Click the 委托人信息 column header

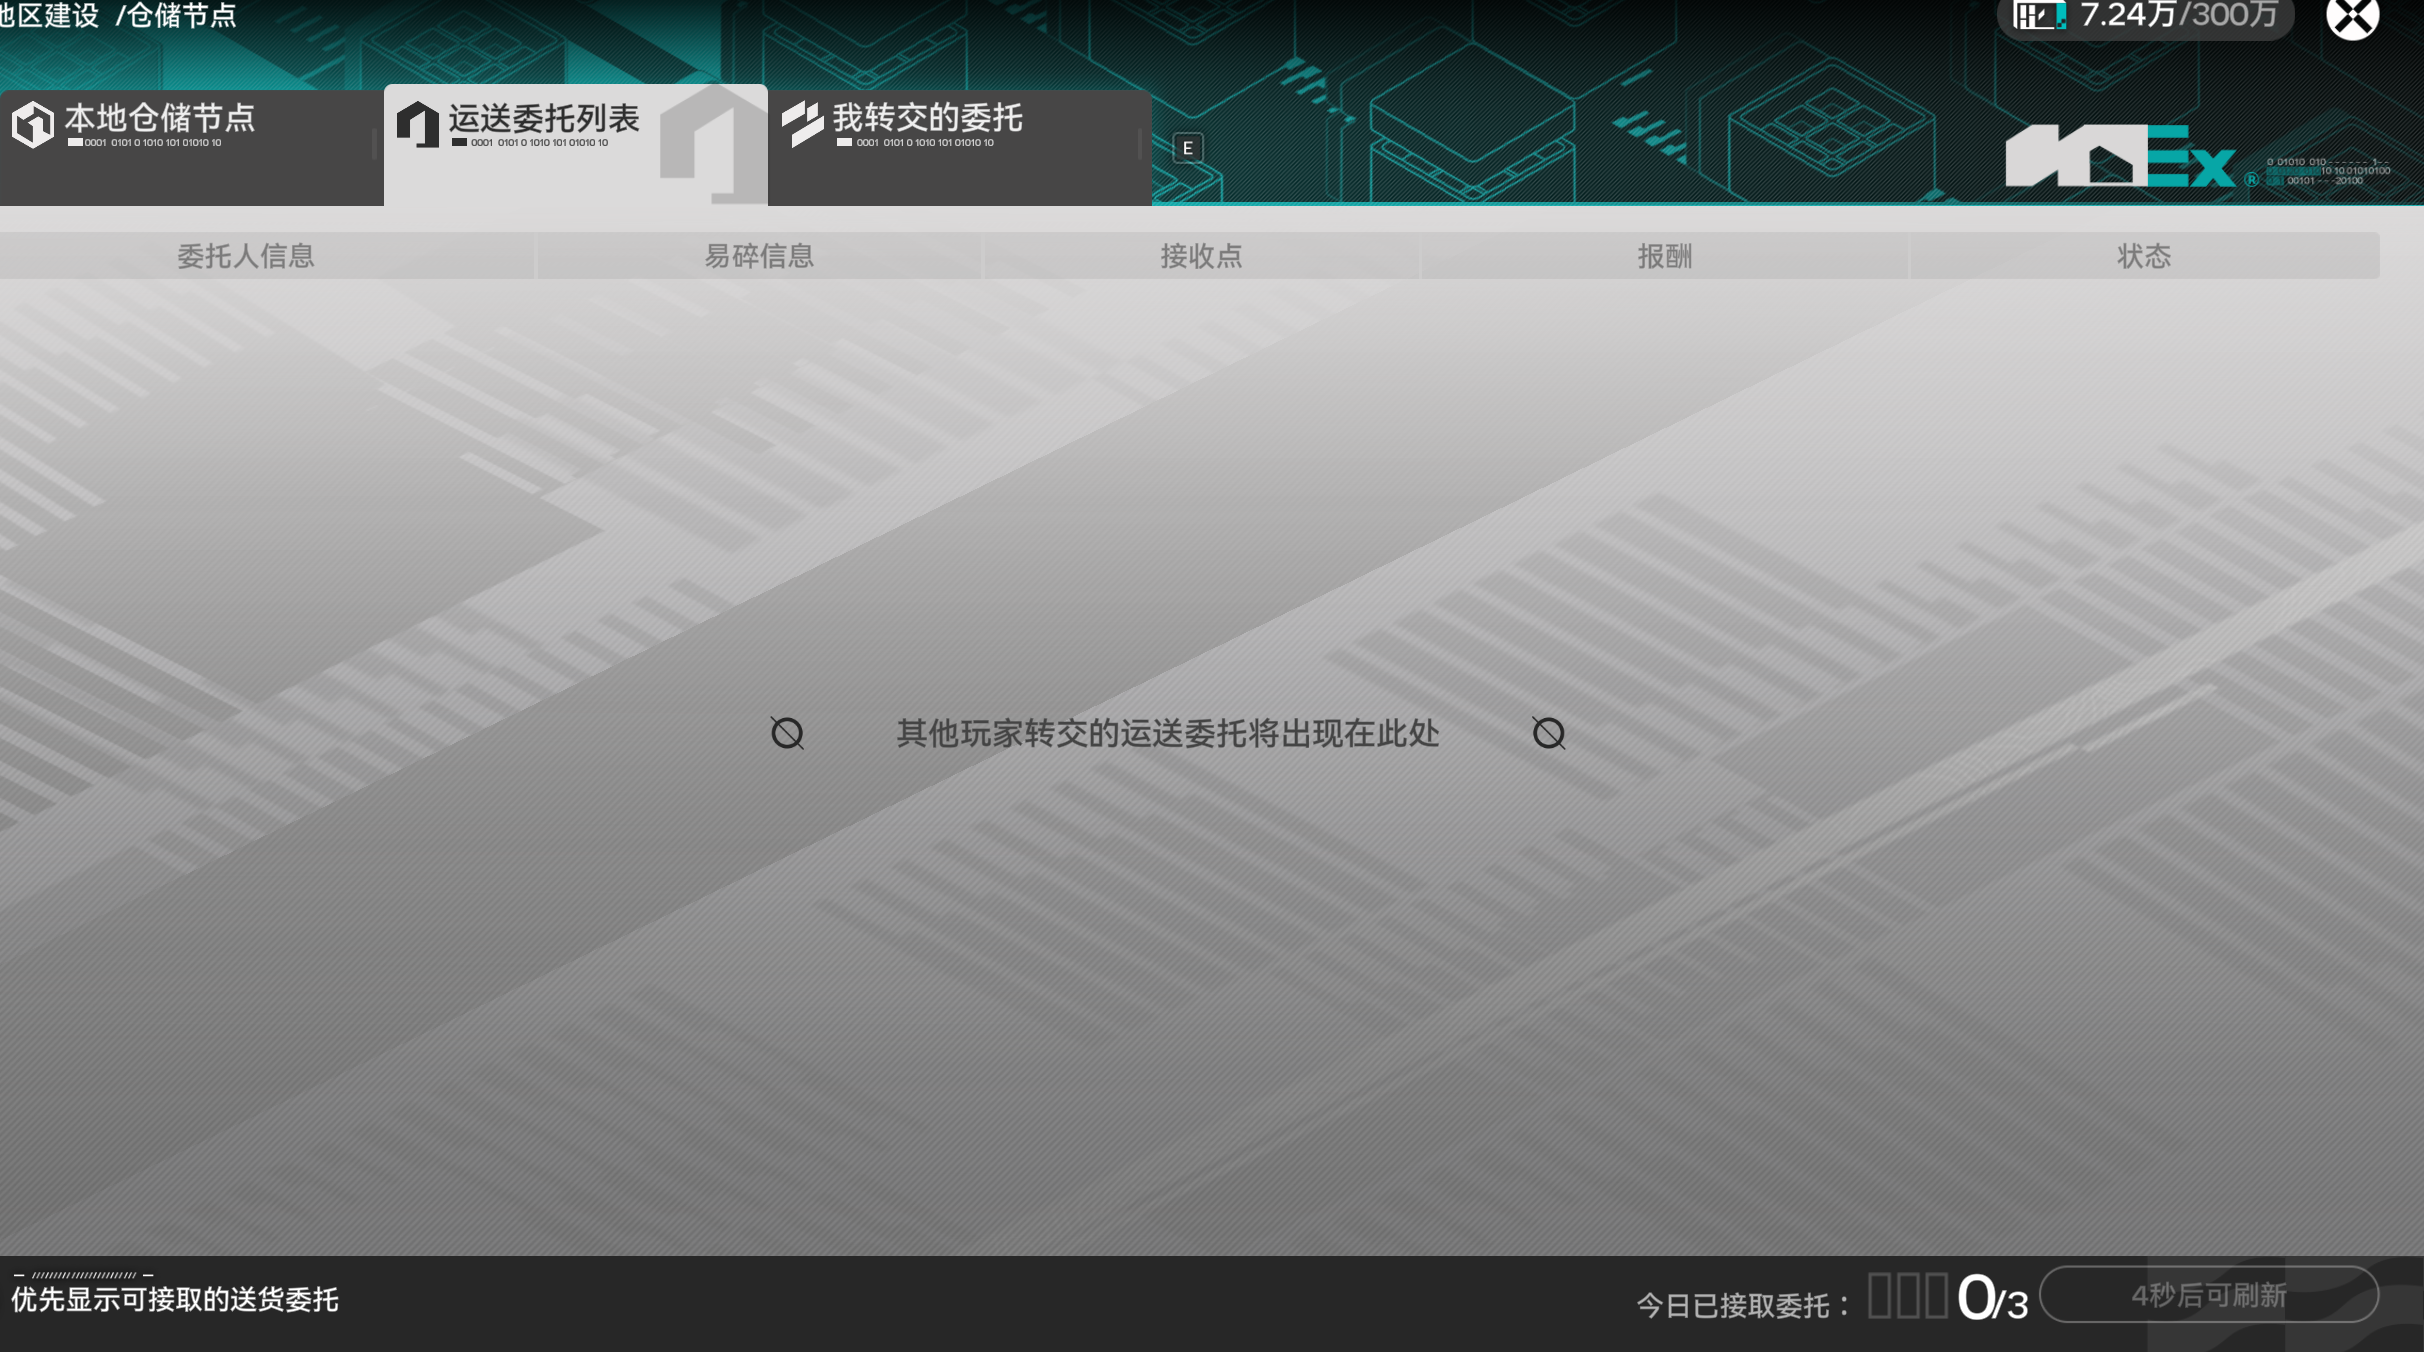247,256
